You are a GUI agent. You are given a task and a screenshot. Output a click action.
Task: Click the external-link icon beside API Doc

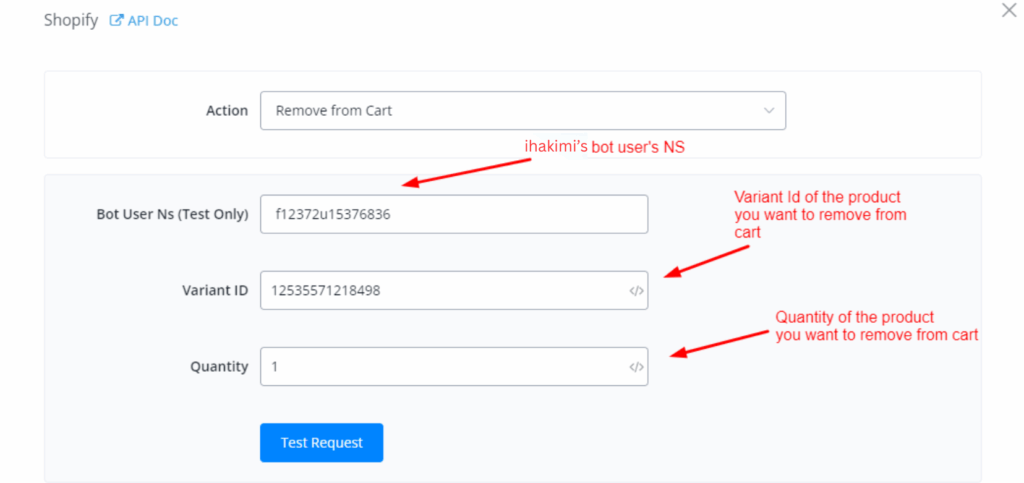coord(116,20)
